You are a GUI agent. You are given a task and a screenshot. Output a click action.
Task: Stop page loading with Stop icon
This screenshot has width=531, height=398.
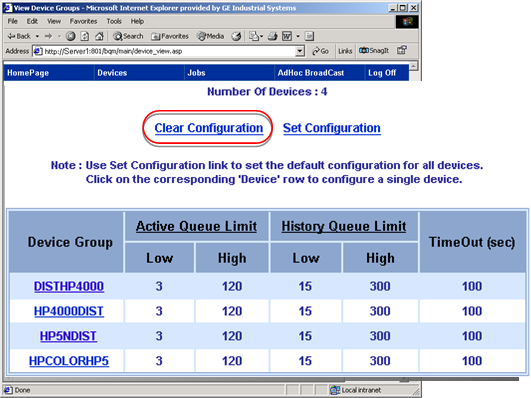tap(70, 36)
